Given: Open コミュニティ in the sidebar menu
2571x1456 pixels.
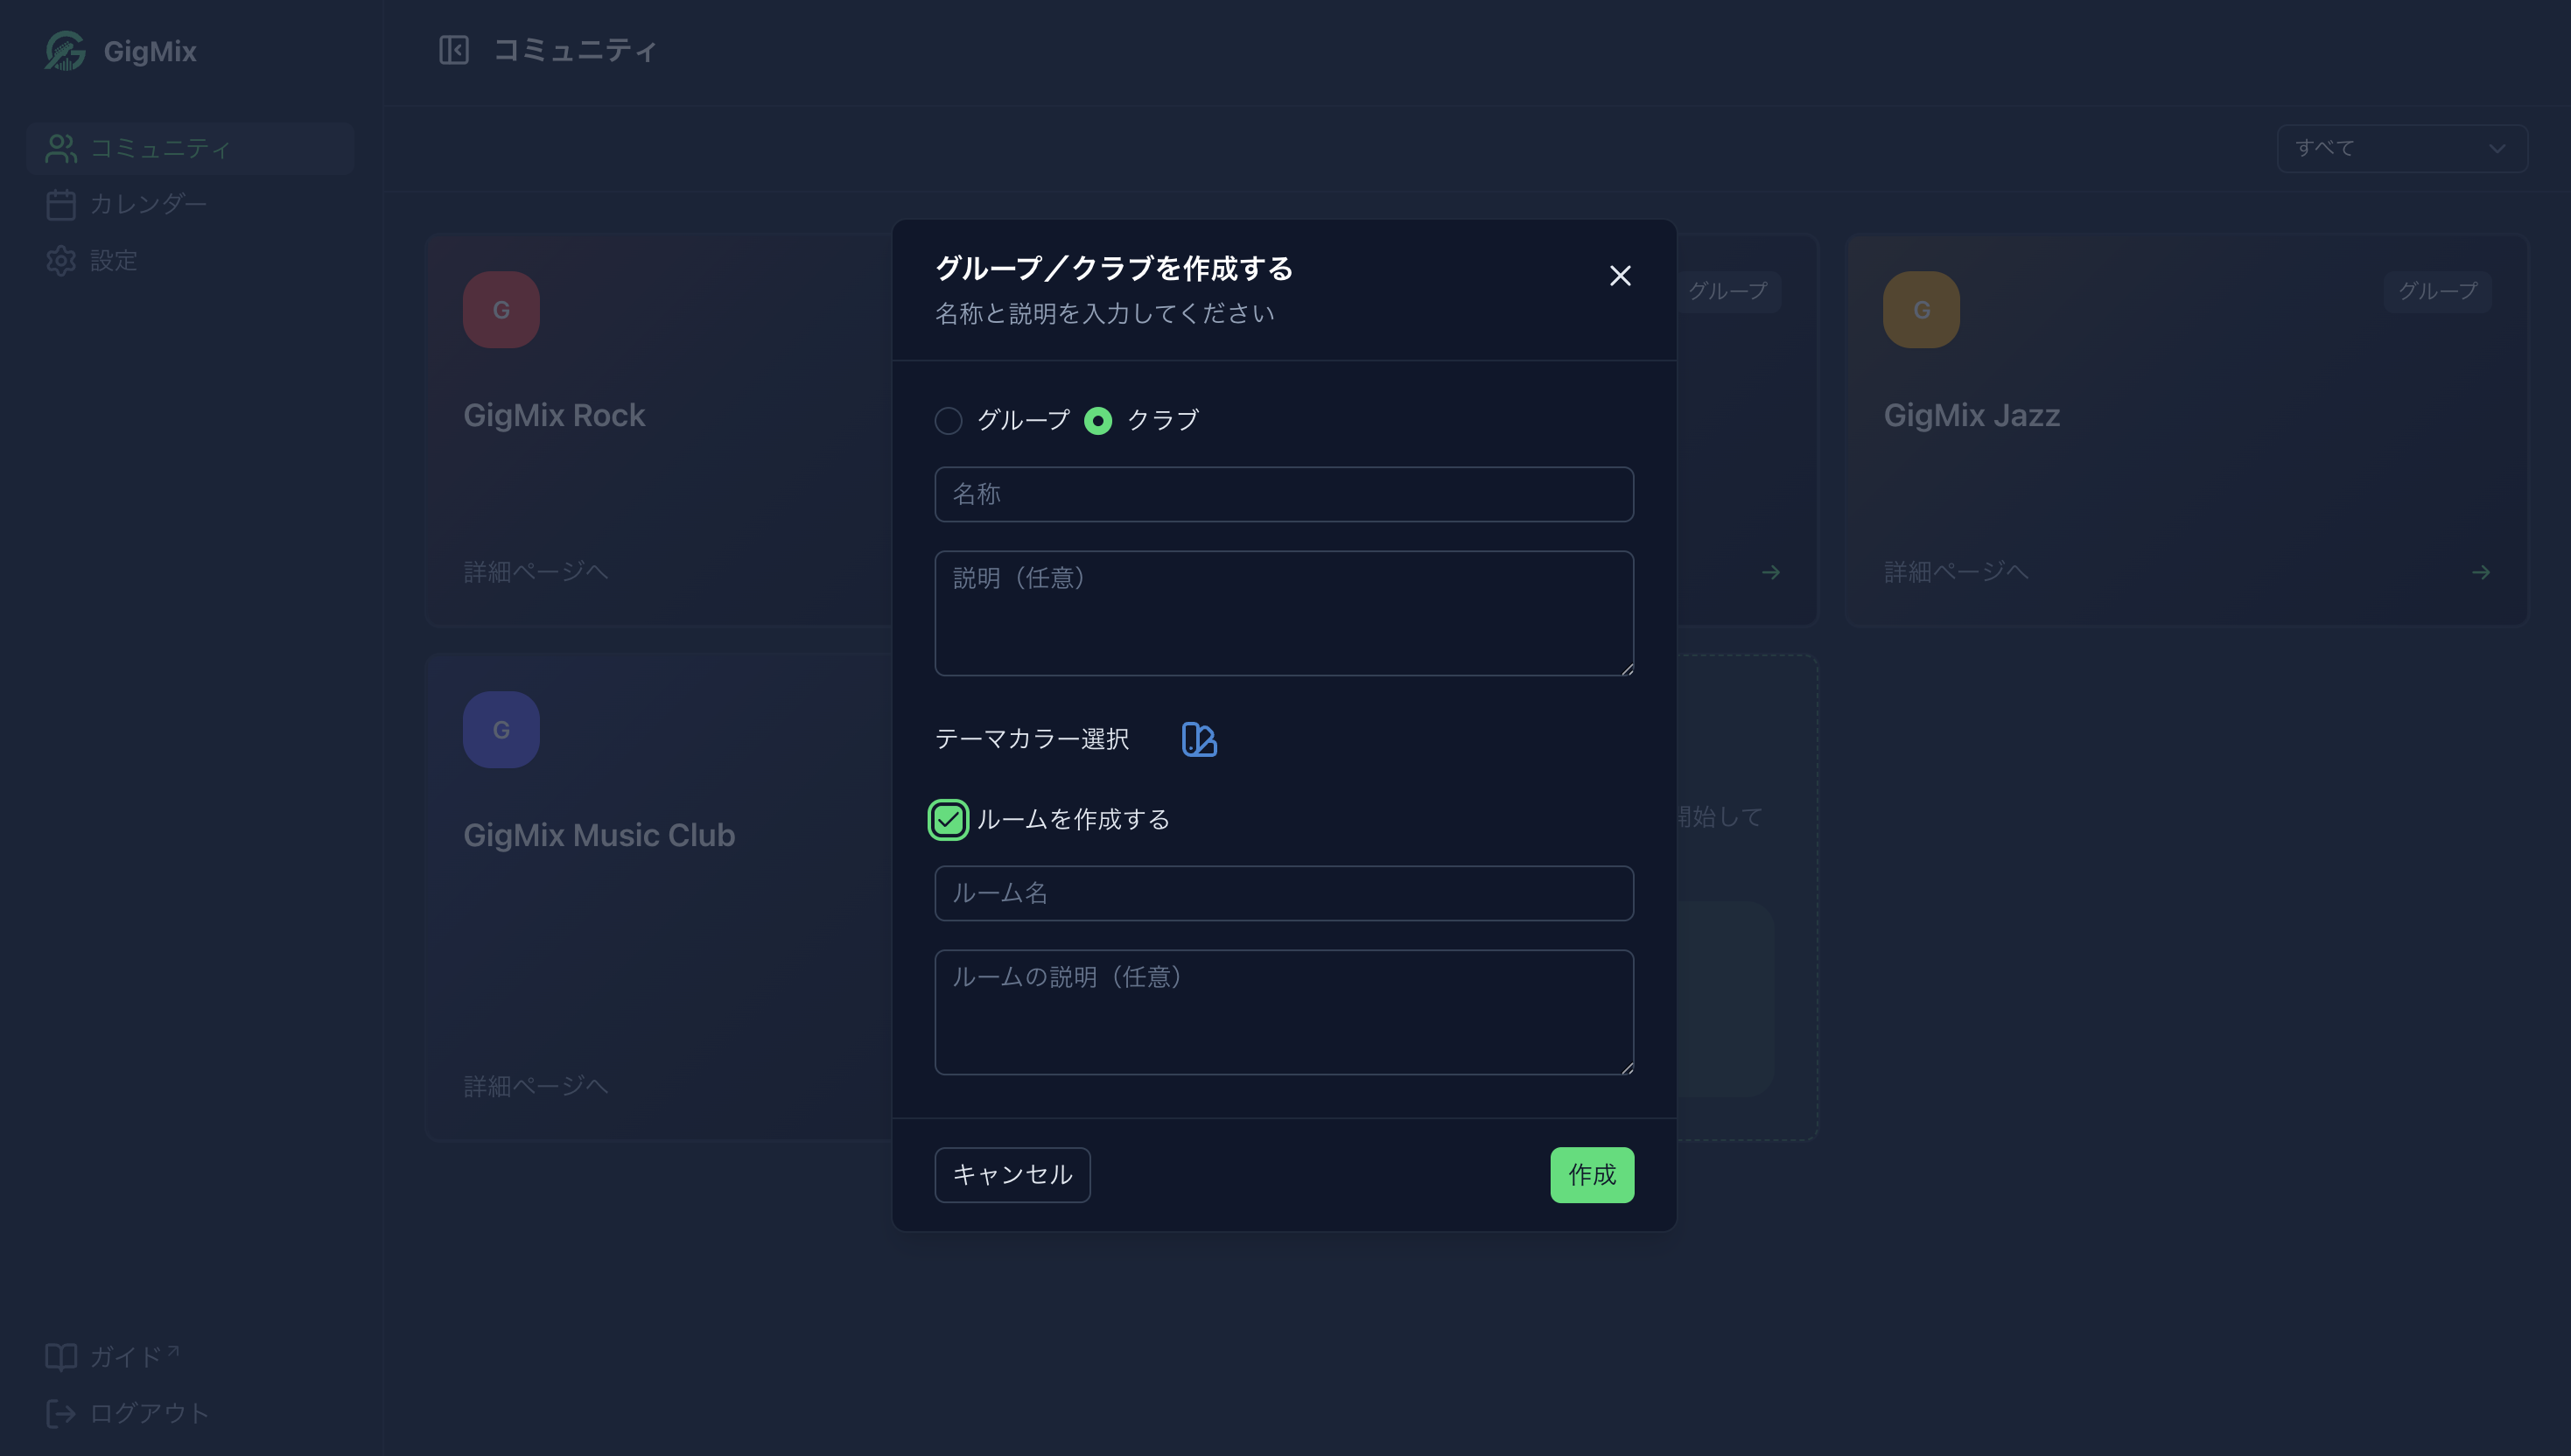Looking at the screenshot, I should [x=190, y=149].
